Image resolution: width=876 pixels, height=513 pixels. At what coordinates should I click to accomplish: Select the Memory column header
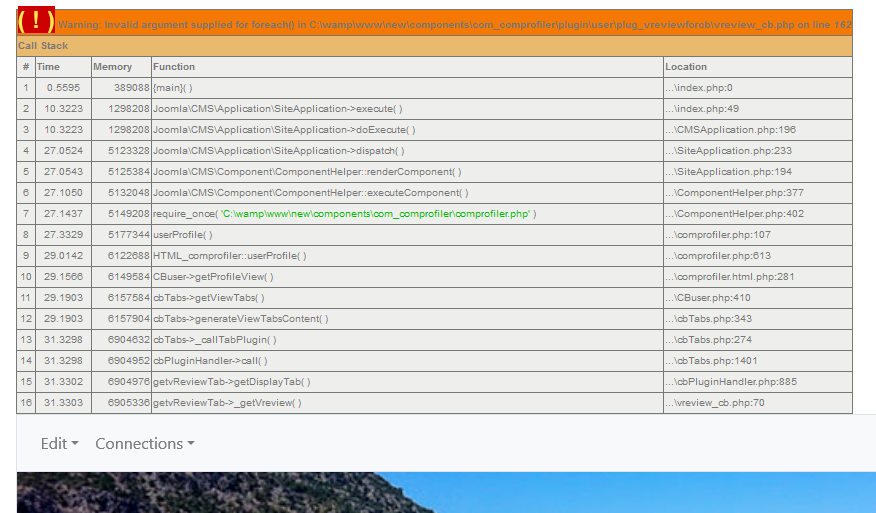click(x=112, y=67)
